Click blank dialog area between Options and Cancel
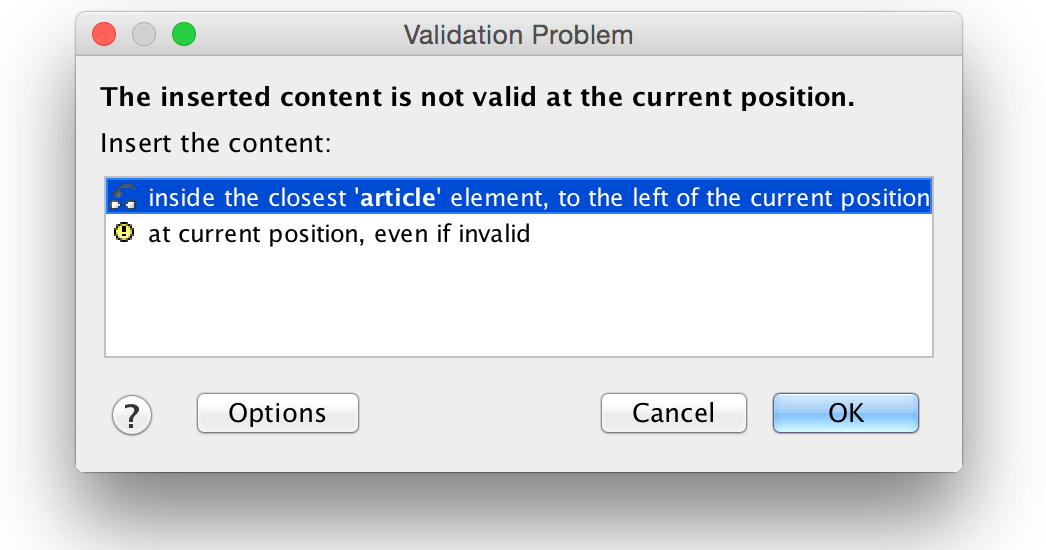 [x=478, y=414]
